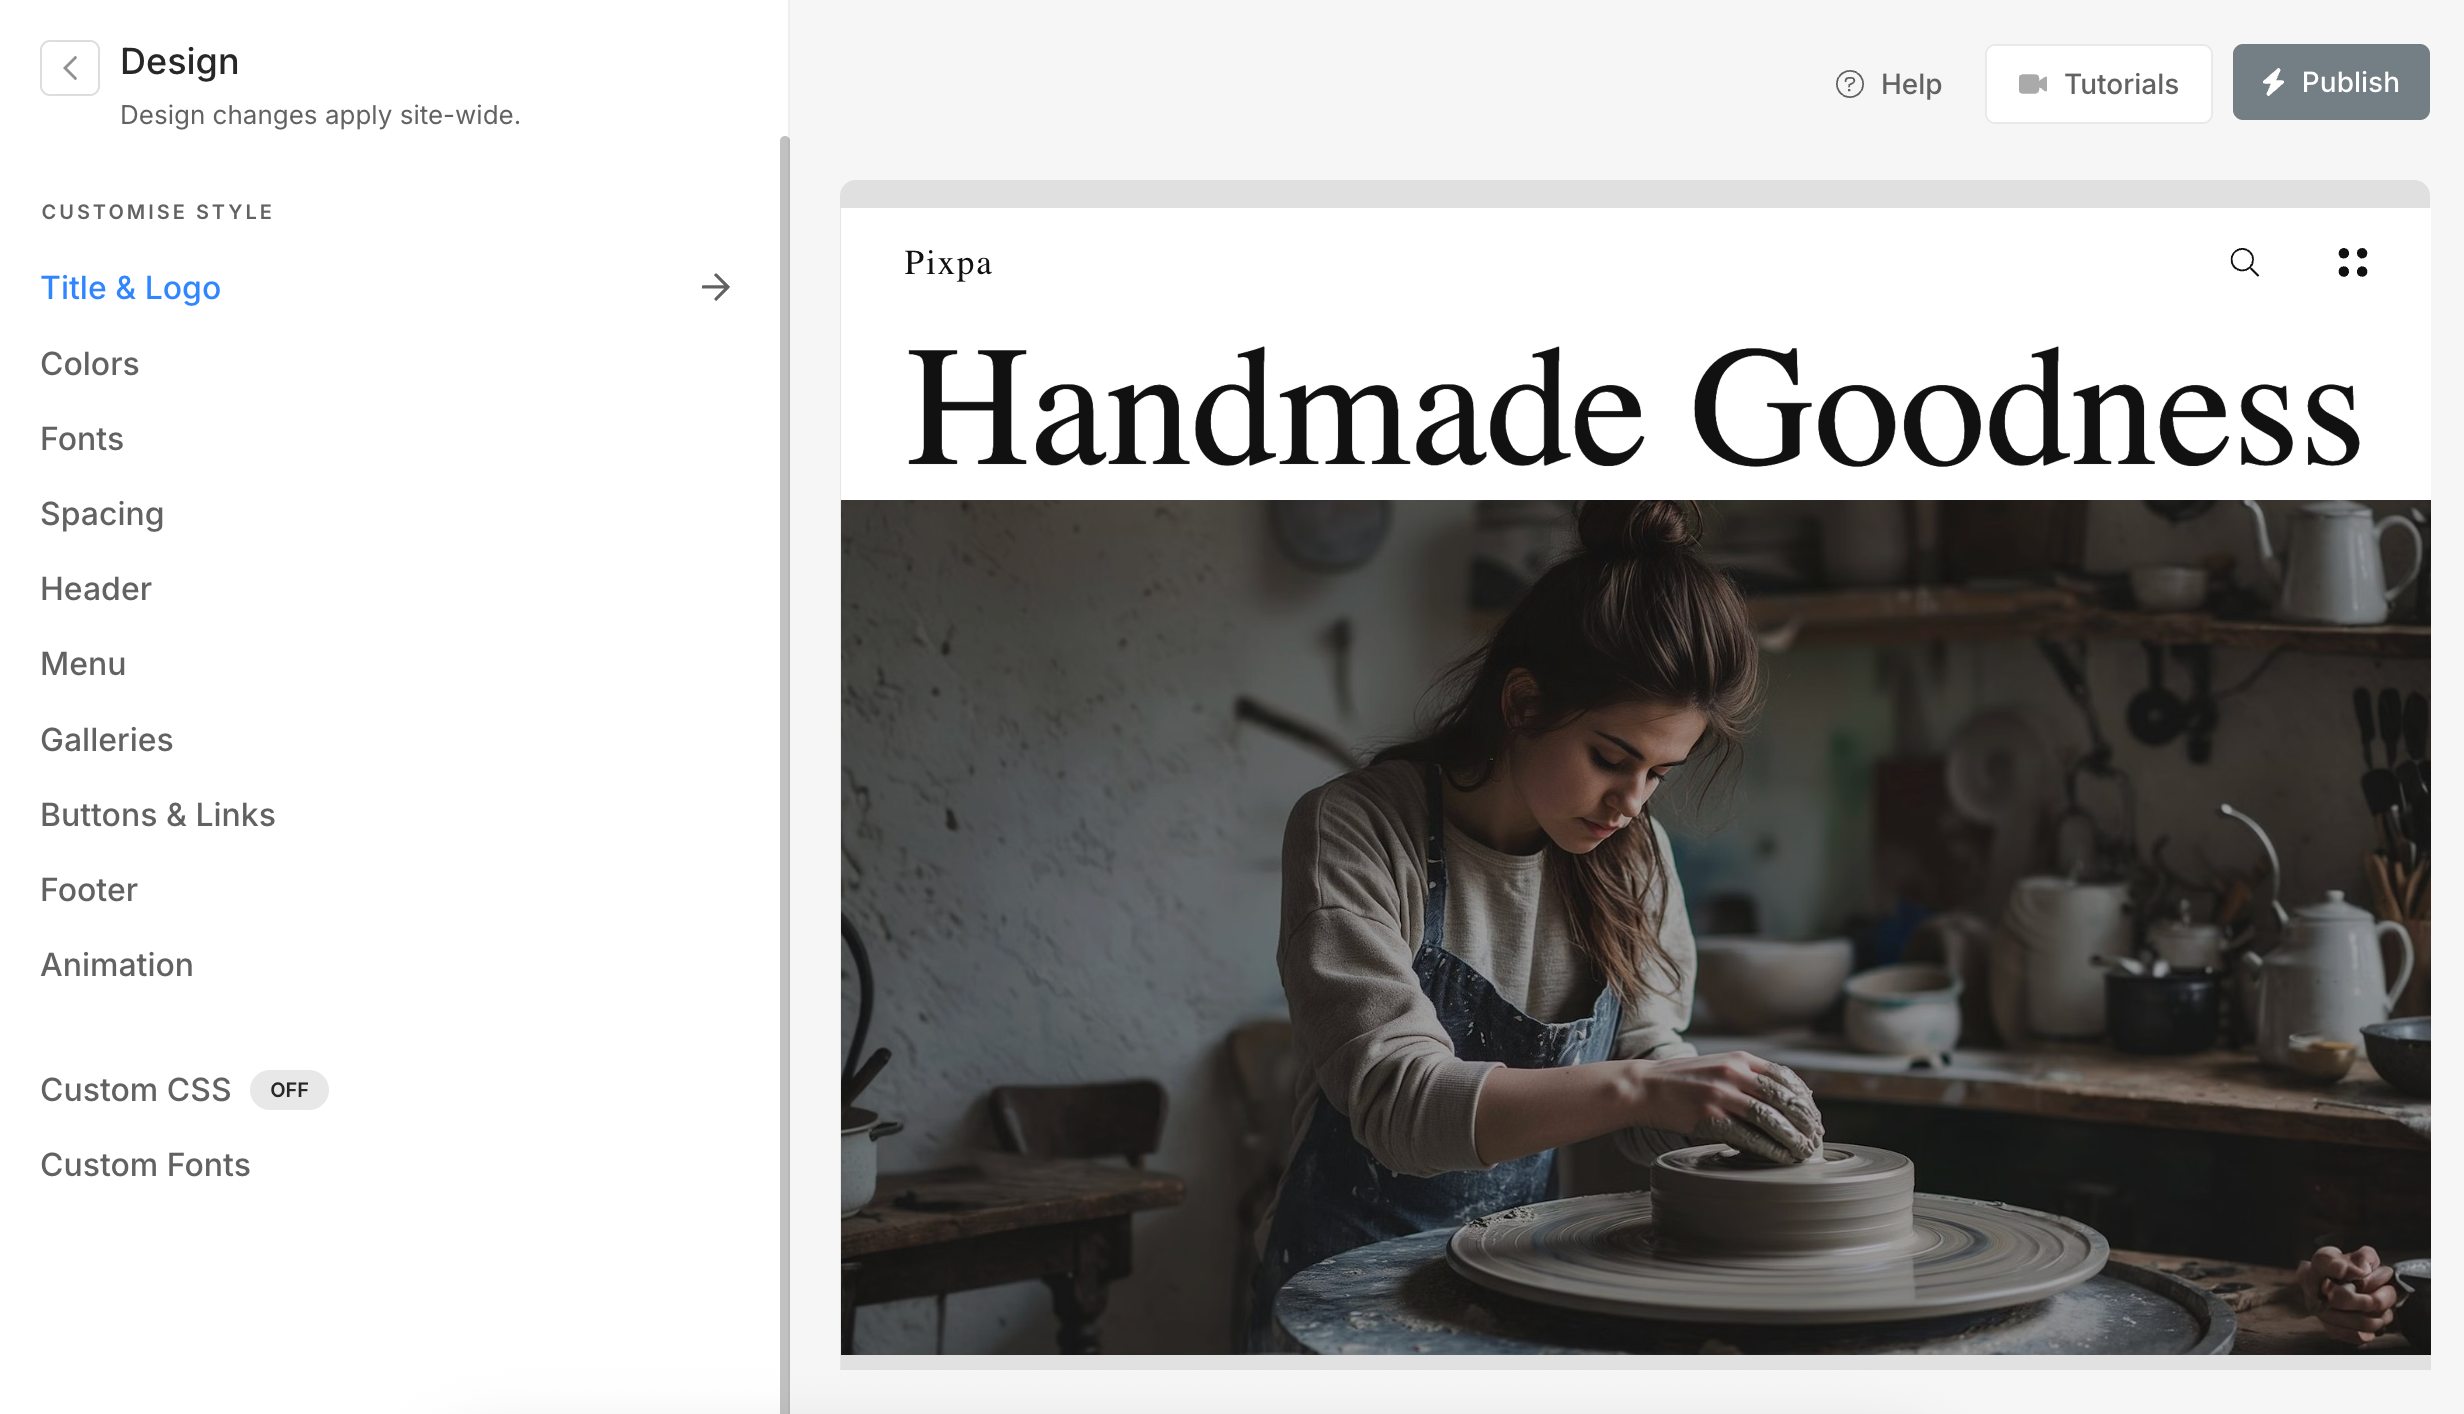This screenshot has height=1414, width=2464.
Task: Open the Fonts design settings
Action: 82,439
